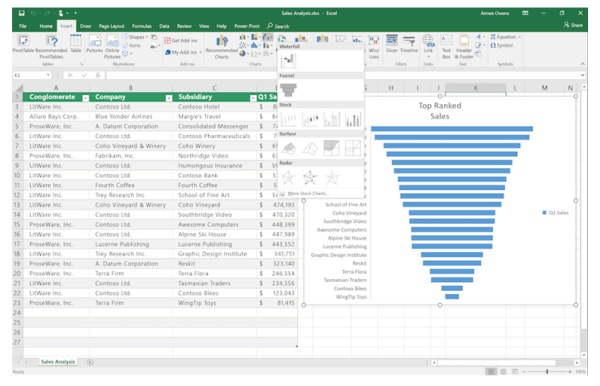Select the first Stock chart type
This screenshot has height=386, width=600.
coord(288,119)
